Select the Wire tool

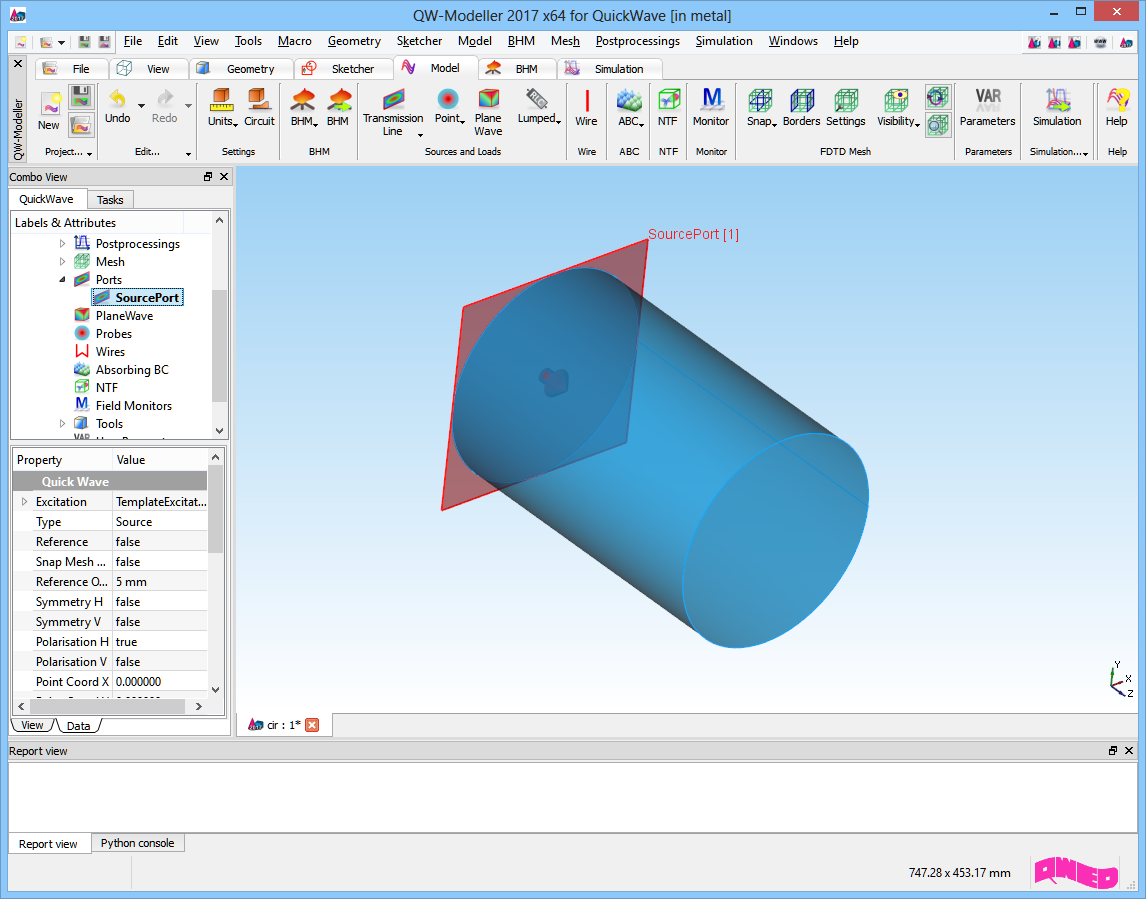click(587, 99)
